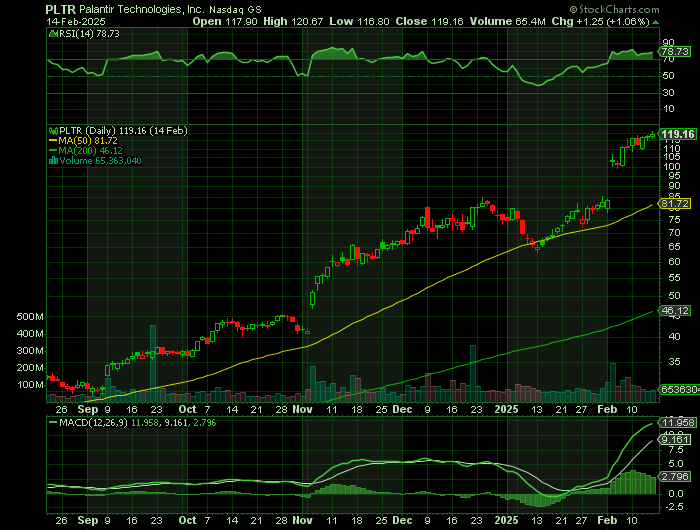Click the PLTR ticker symbol in the header
The image size is (700, 530).
point(61,9)
